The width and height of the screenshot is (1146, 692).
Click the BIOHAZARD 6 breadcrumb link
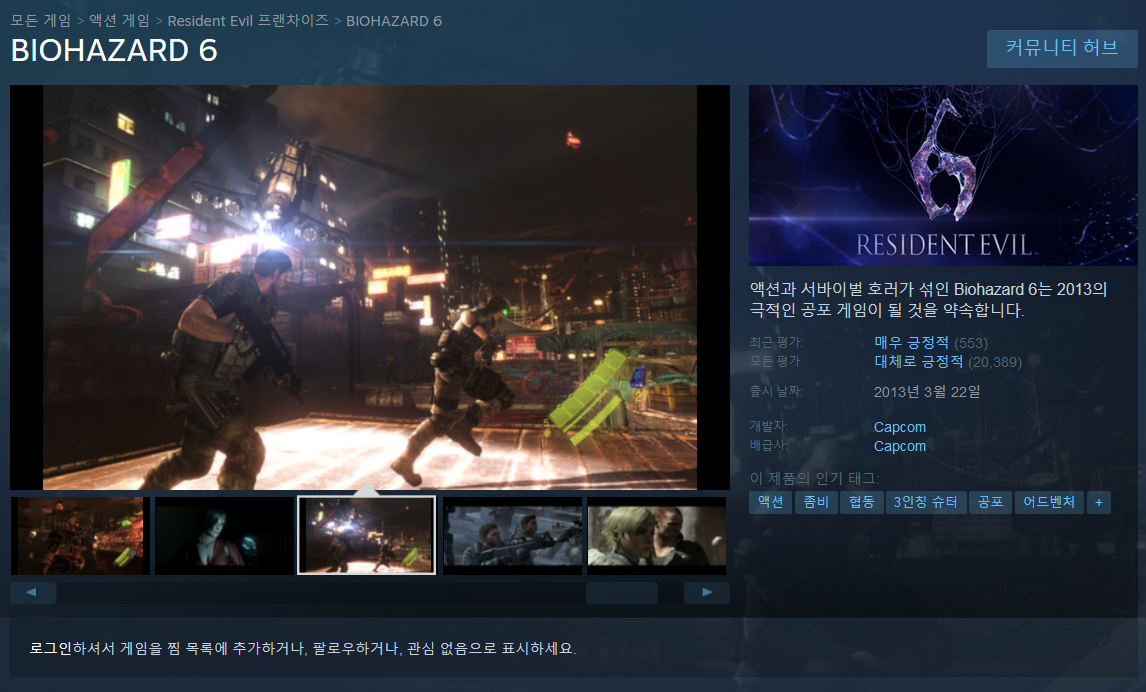(394, 20)
